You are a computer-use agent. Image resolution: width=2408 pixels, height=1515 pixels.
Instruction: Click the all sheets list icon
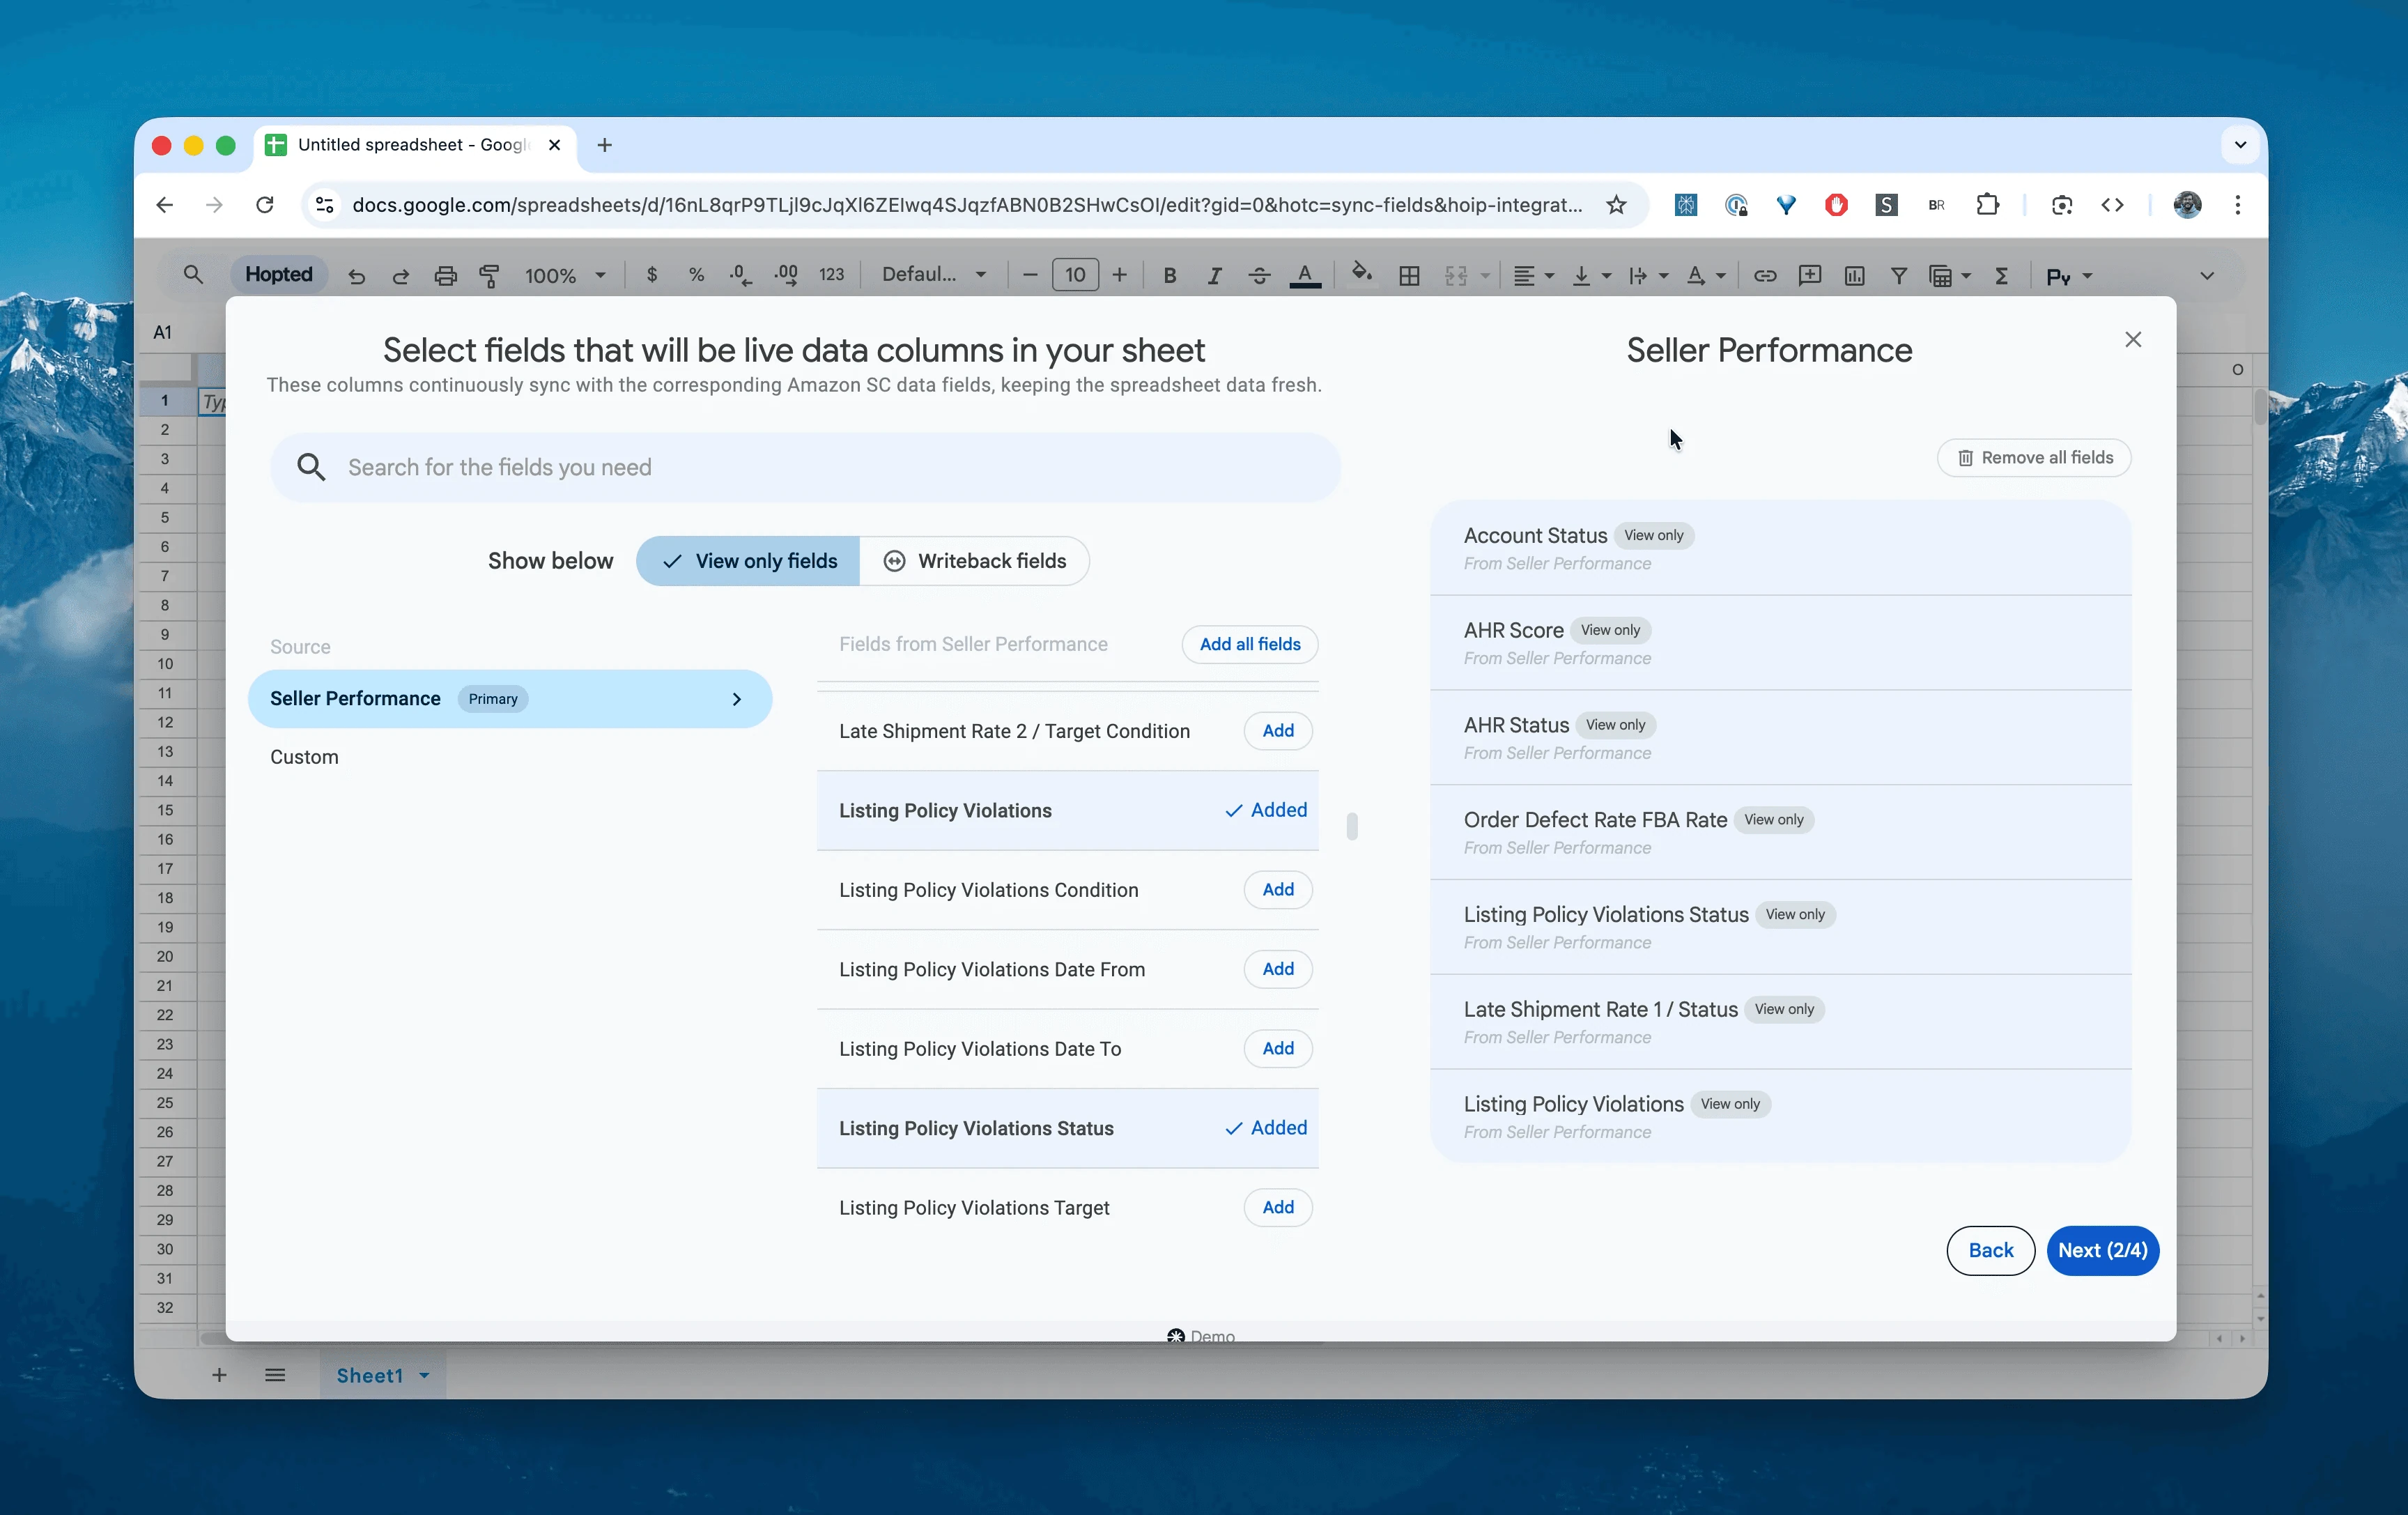pos(275,1375)
